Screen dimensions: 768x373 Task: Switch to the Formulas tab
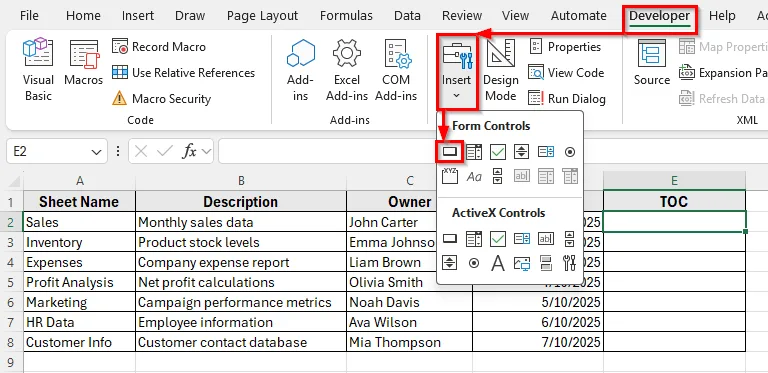[x=346, y=16]
